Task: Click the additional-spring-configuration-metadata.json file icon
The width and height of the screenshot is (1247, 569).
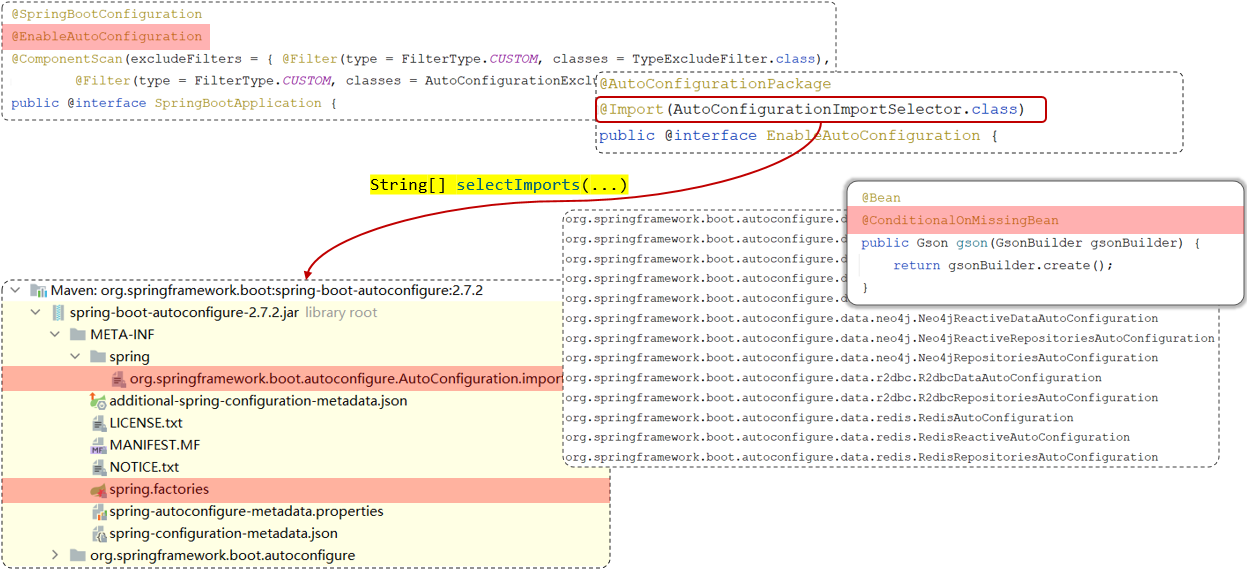Action: (98, 401)
